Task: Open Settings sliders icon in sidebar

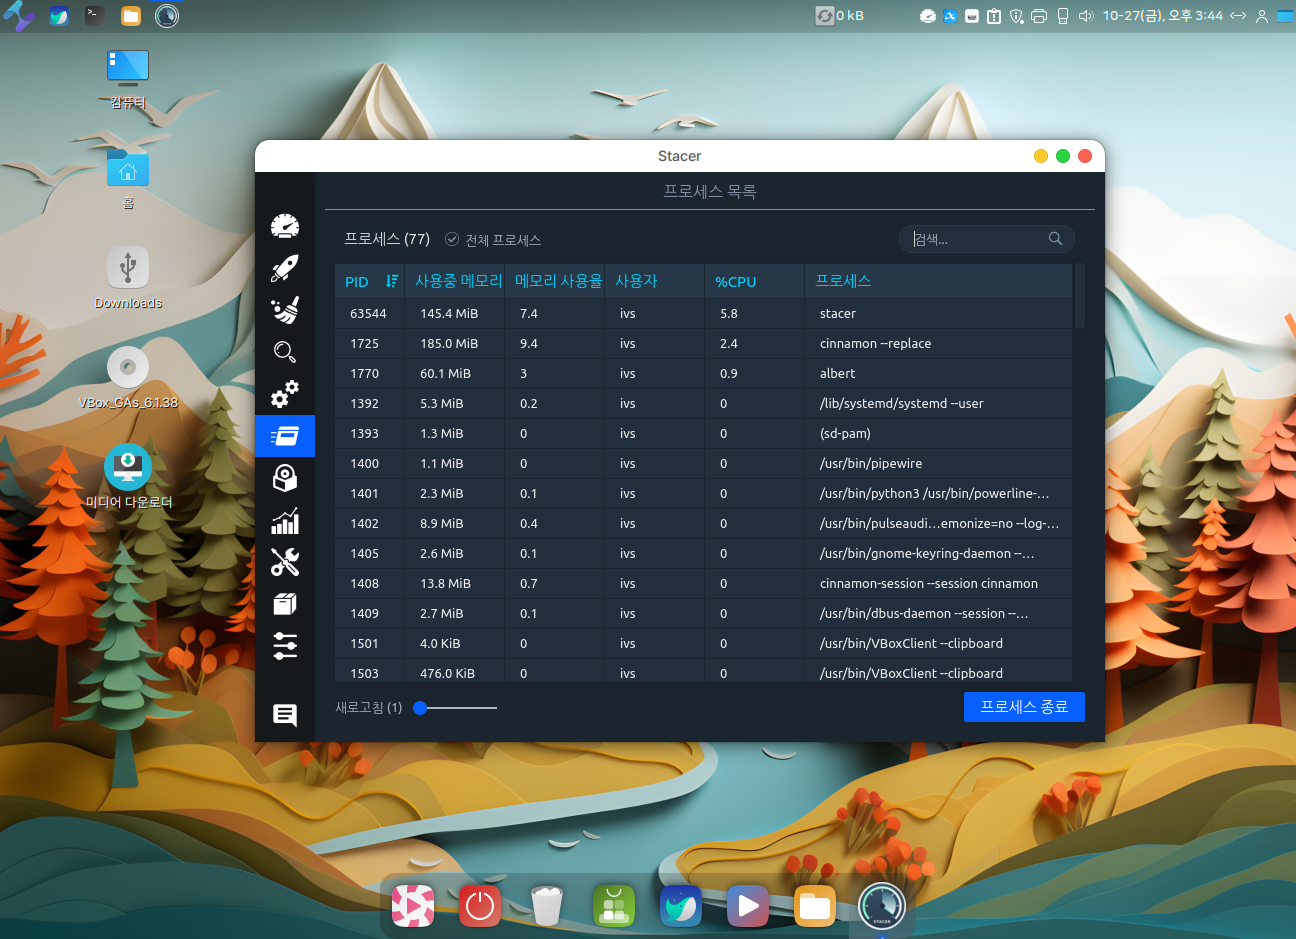Action: (x=285, y=646)
